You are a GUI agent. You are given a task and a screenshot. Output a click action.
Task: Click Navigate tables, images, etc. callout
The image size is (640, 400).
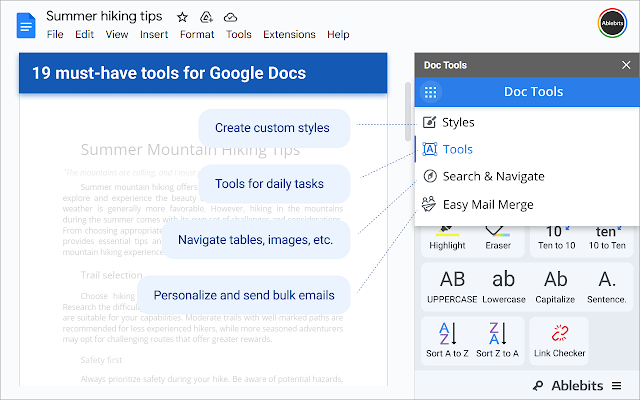[256, 240]
